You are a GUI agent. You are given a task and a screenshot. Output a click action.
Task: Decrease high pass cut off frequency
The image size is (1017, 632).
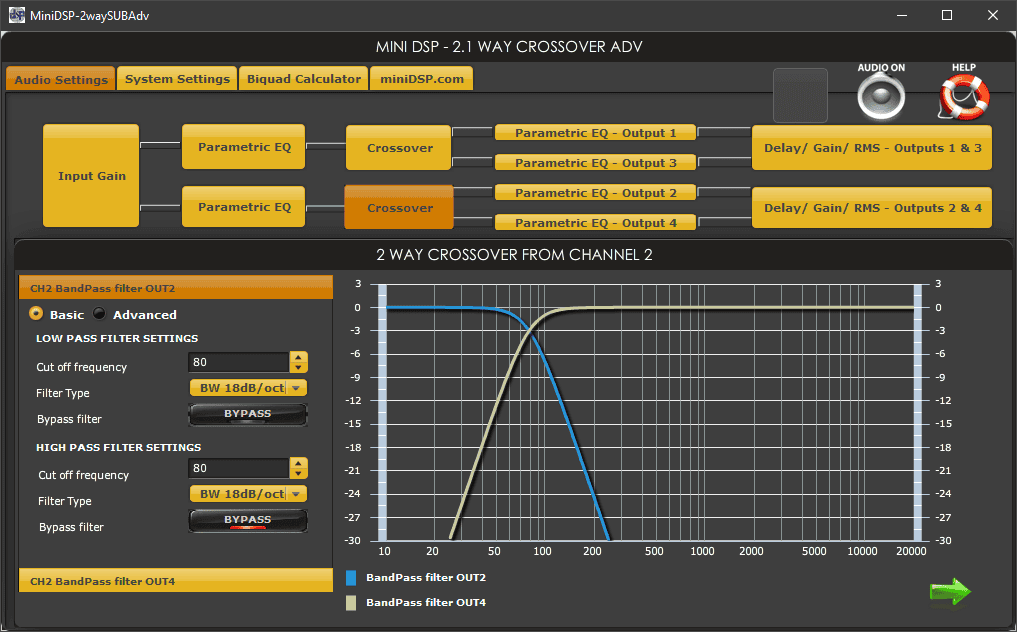pos(298,473)
